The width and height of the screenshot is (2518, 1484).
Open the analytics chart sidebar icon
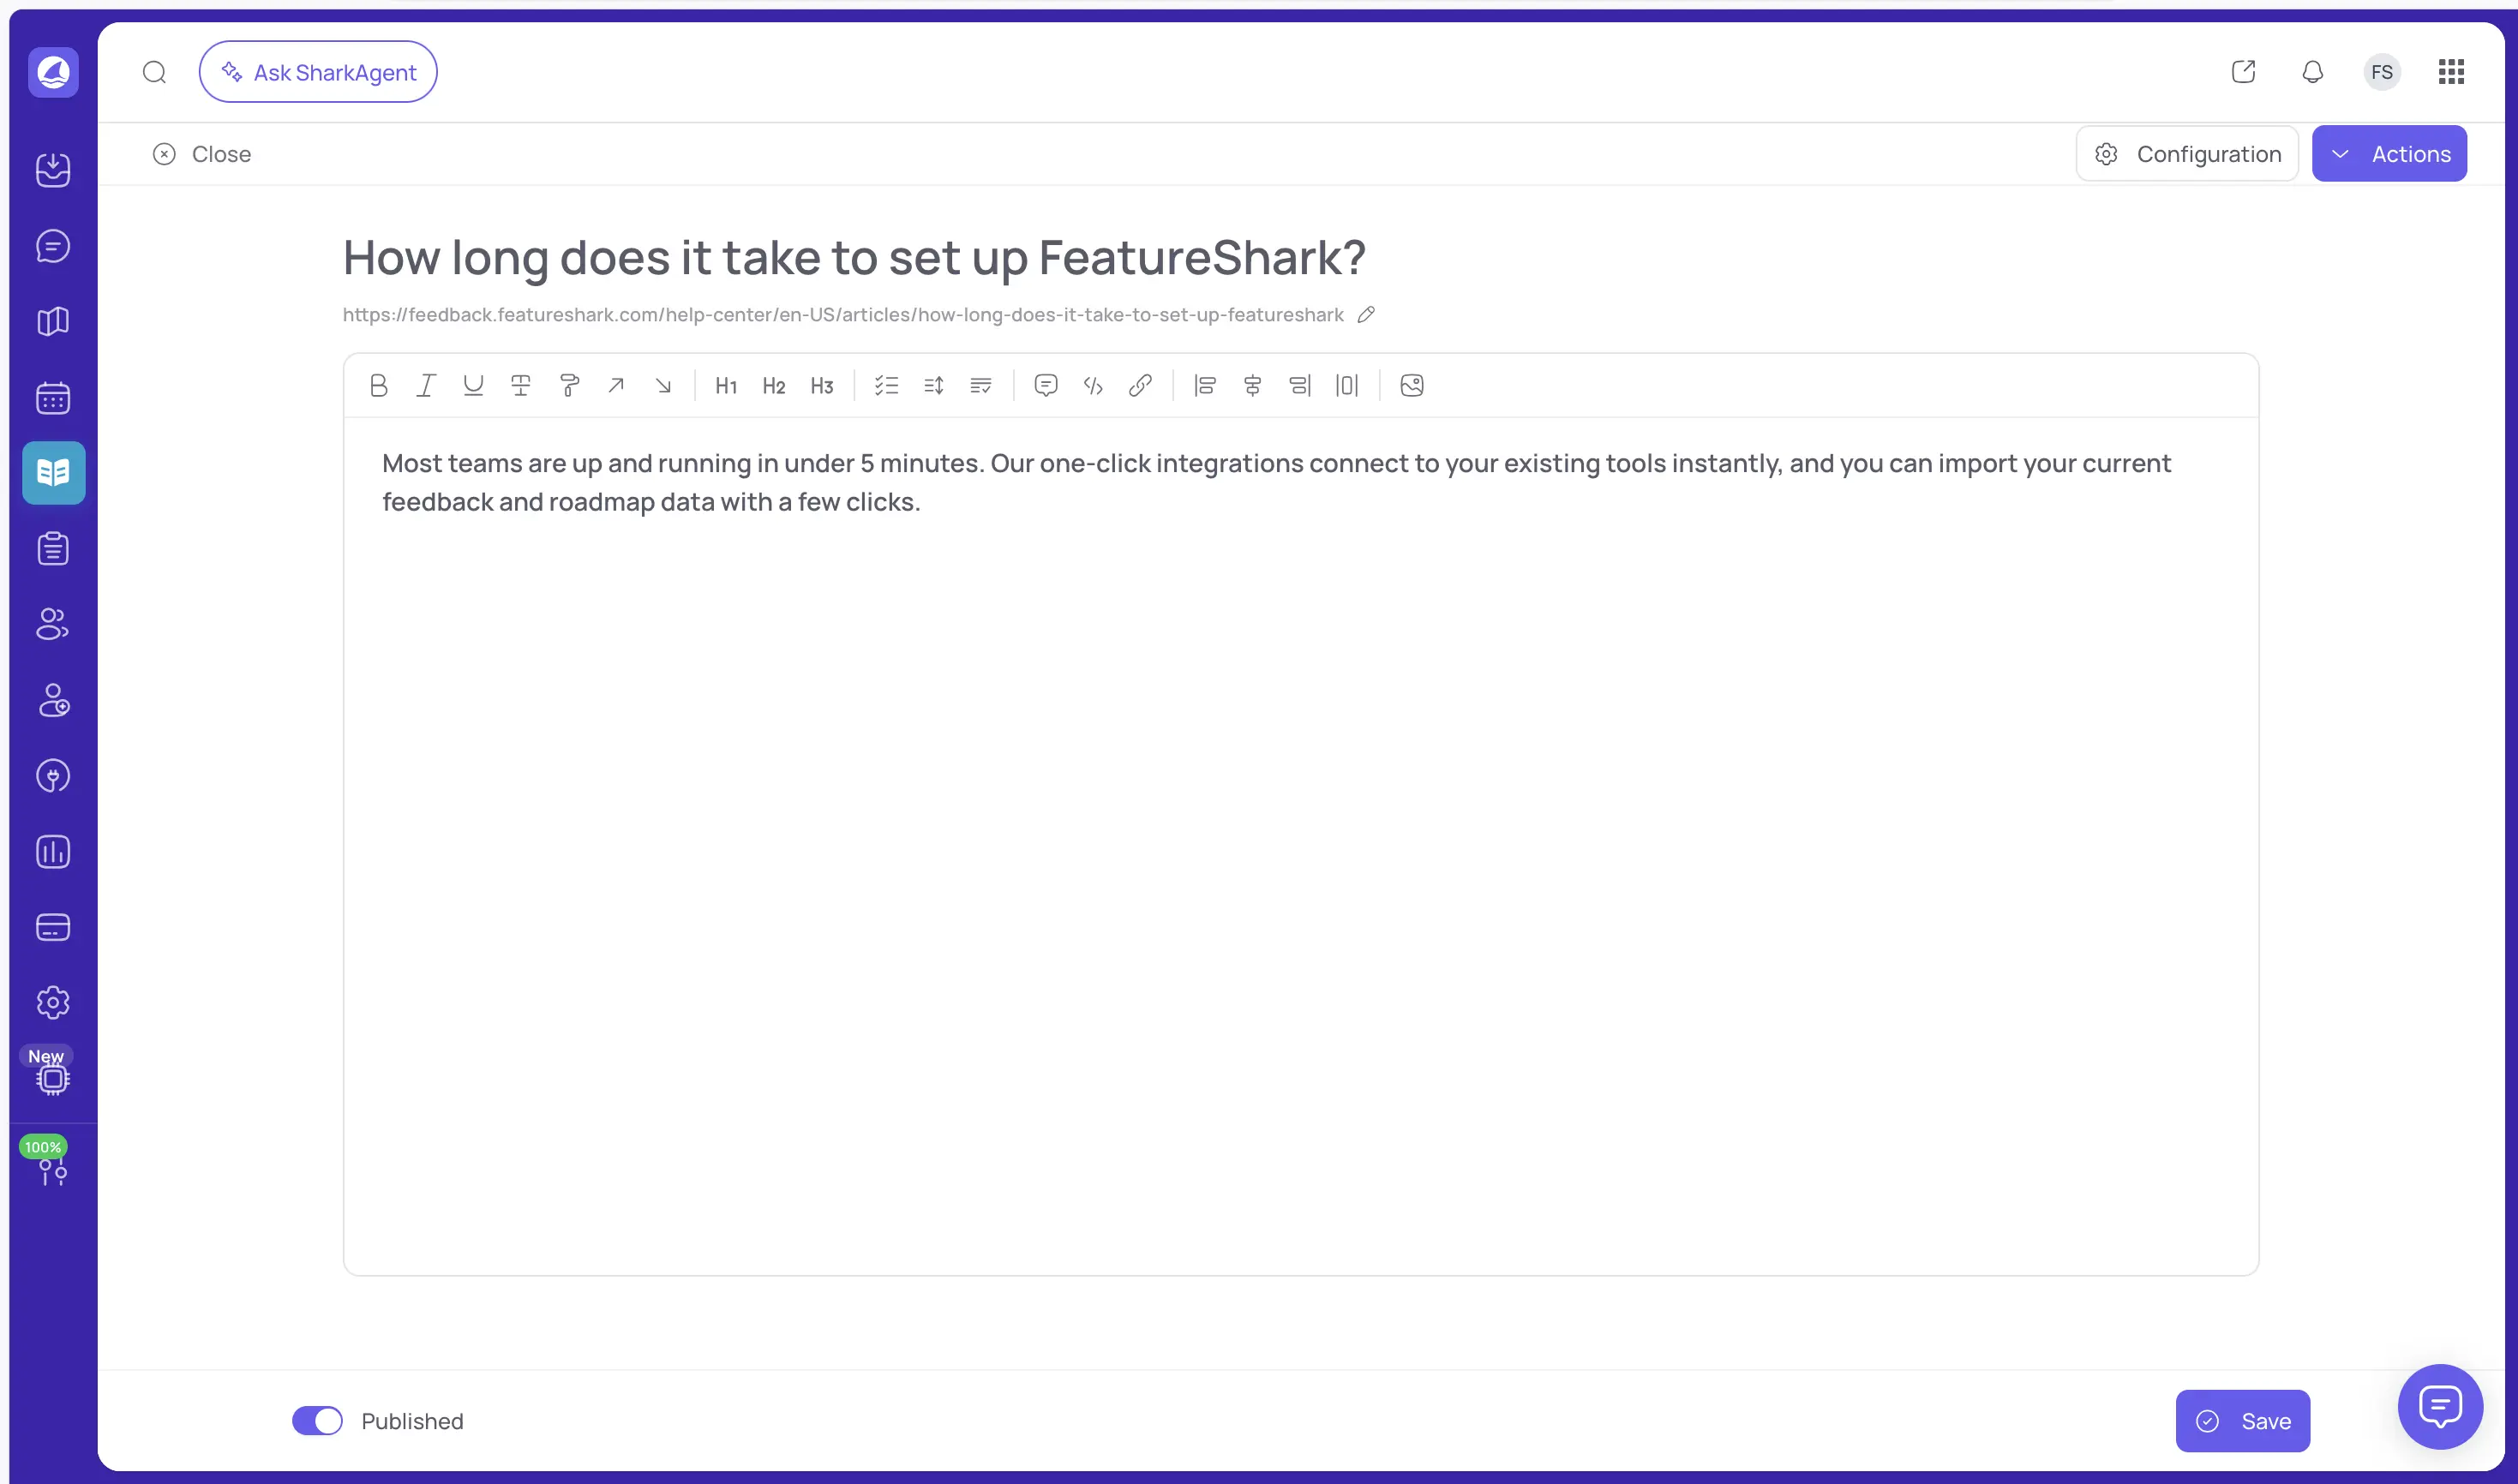(53, 852)
